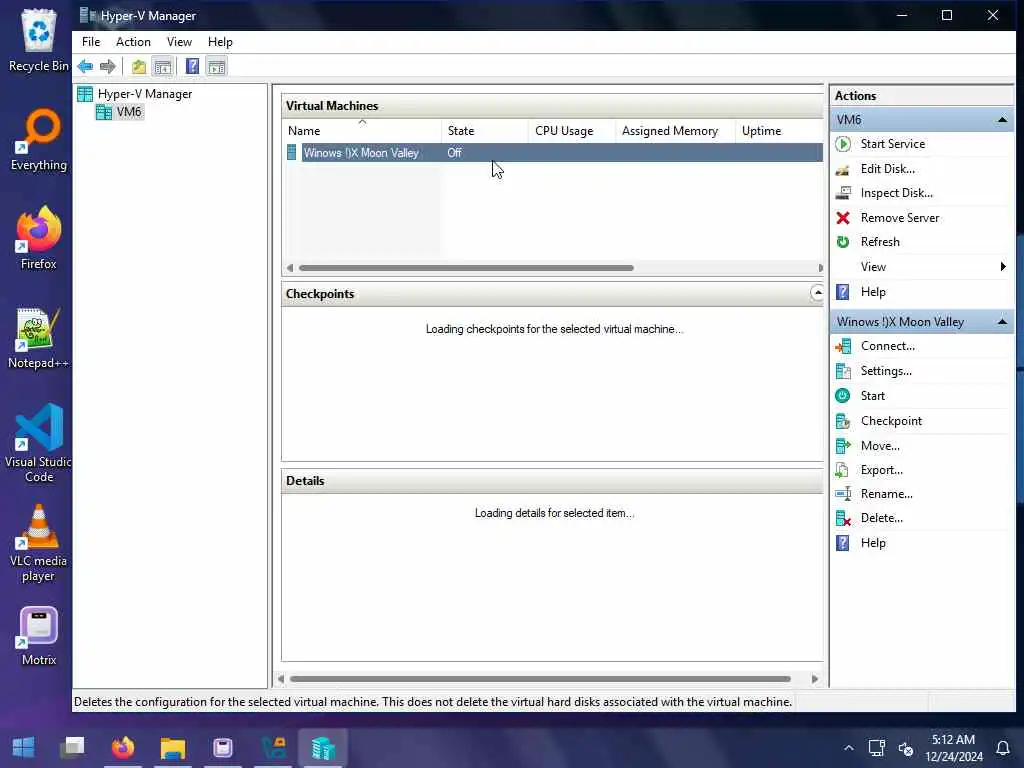The height and width of the screenshot is (768, 1024).
Task: Click Help icon under Winows !)X Moon Valley
Action: (842, 543)
